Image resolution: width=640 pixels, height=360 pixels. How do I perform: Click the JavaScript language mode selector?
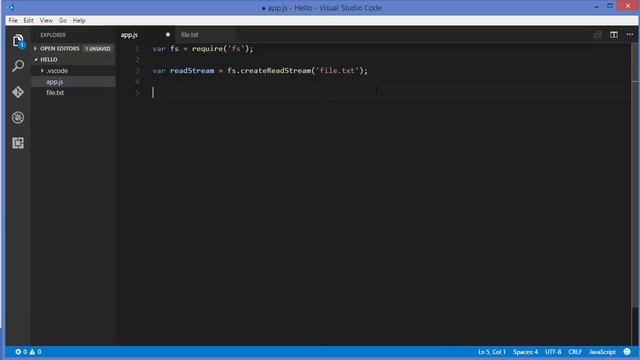point(602,352)
